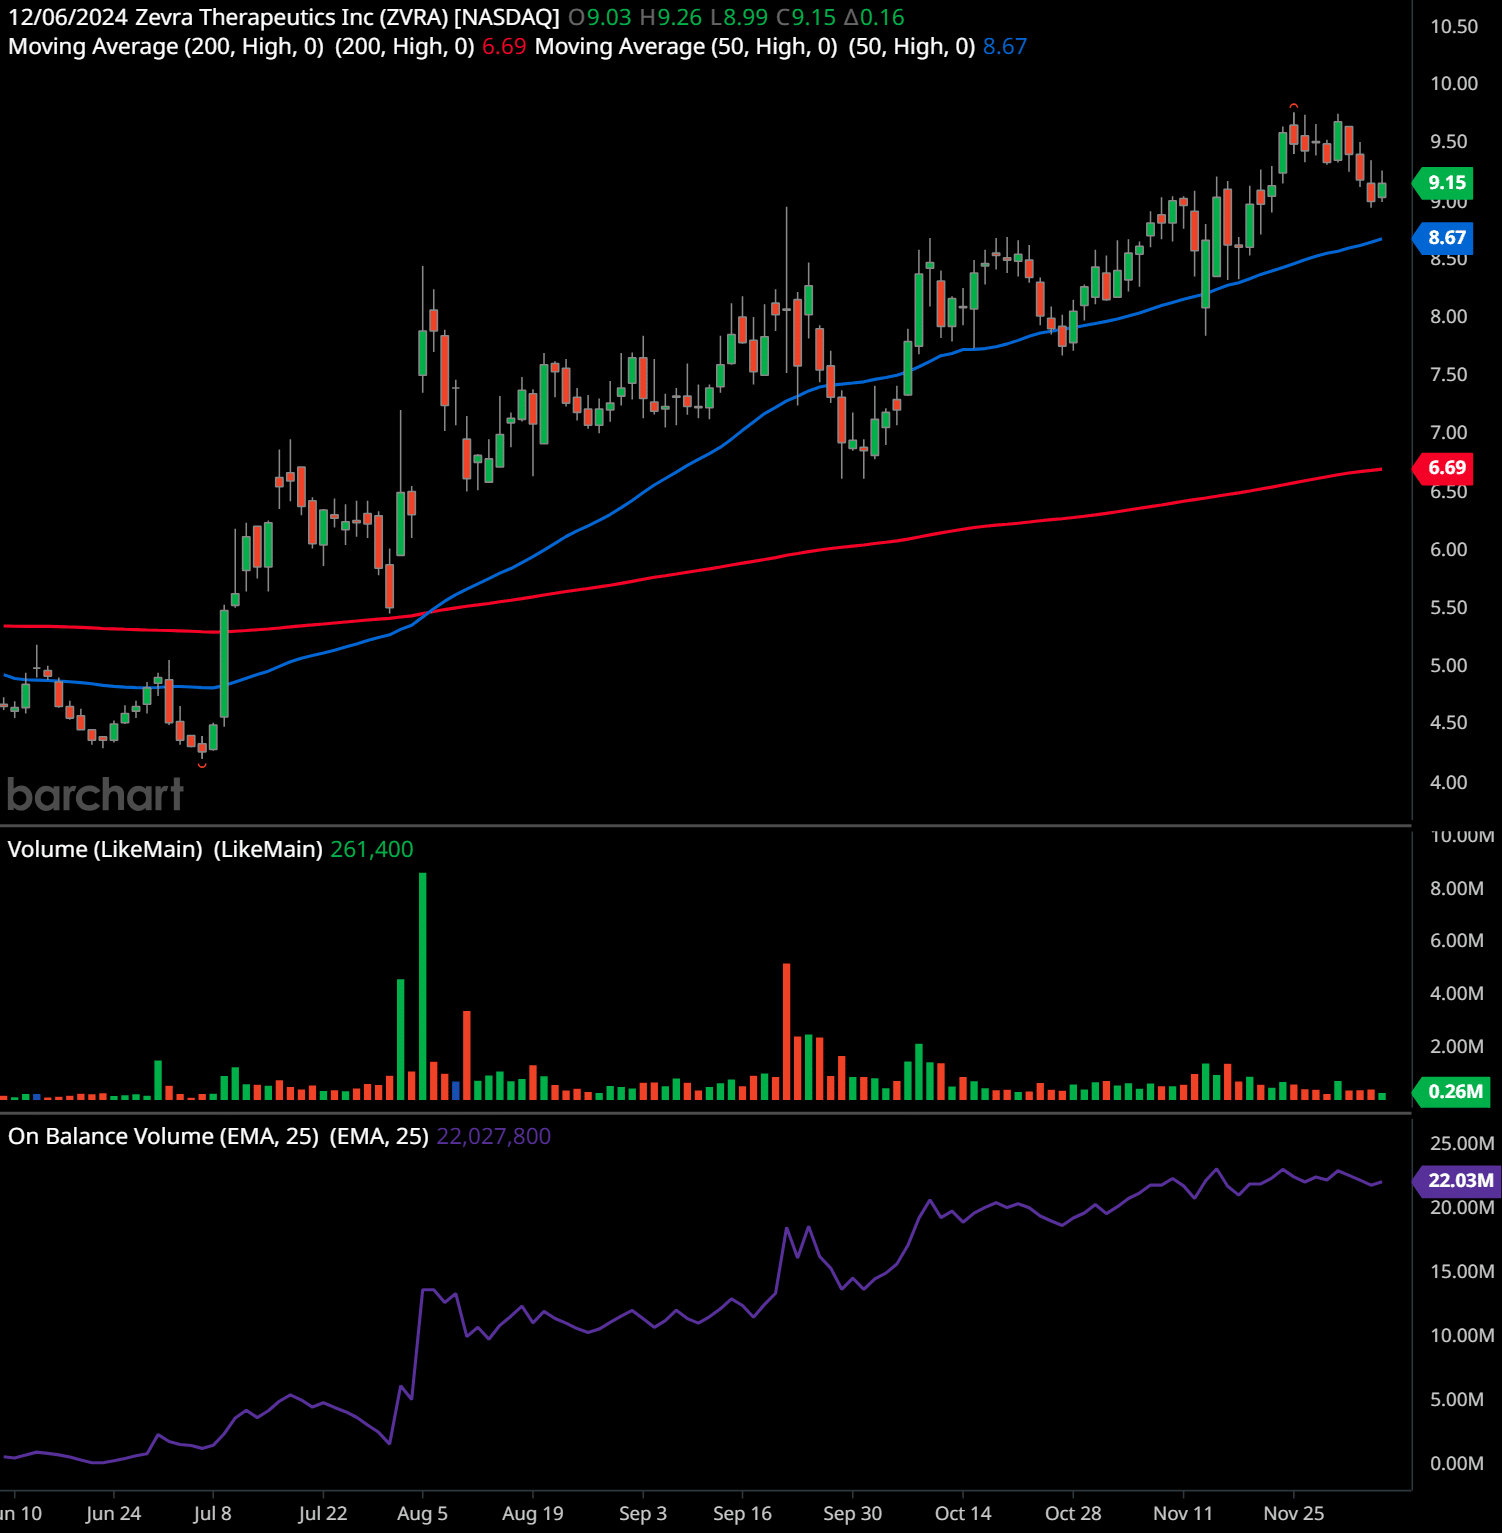Click the purple 22.03M OBV axis tag
Screen dimensions: 1502x1533
1459,1180
